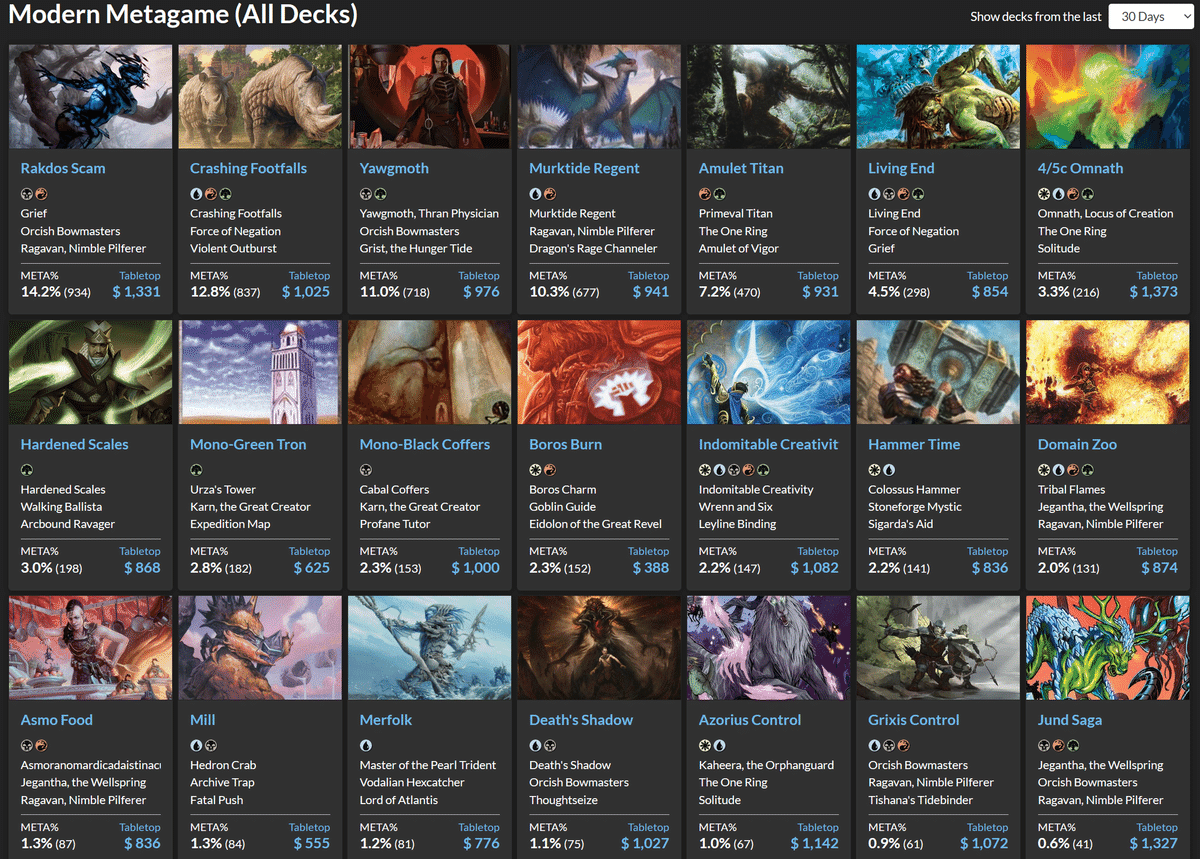Click the Hammer Time card artwork
The image size is (1200, 859).
point(938,372)
